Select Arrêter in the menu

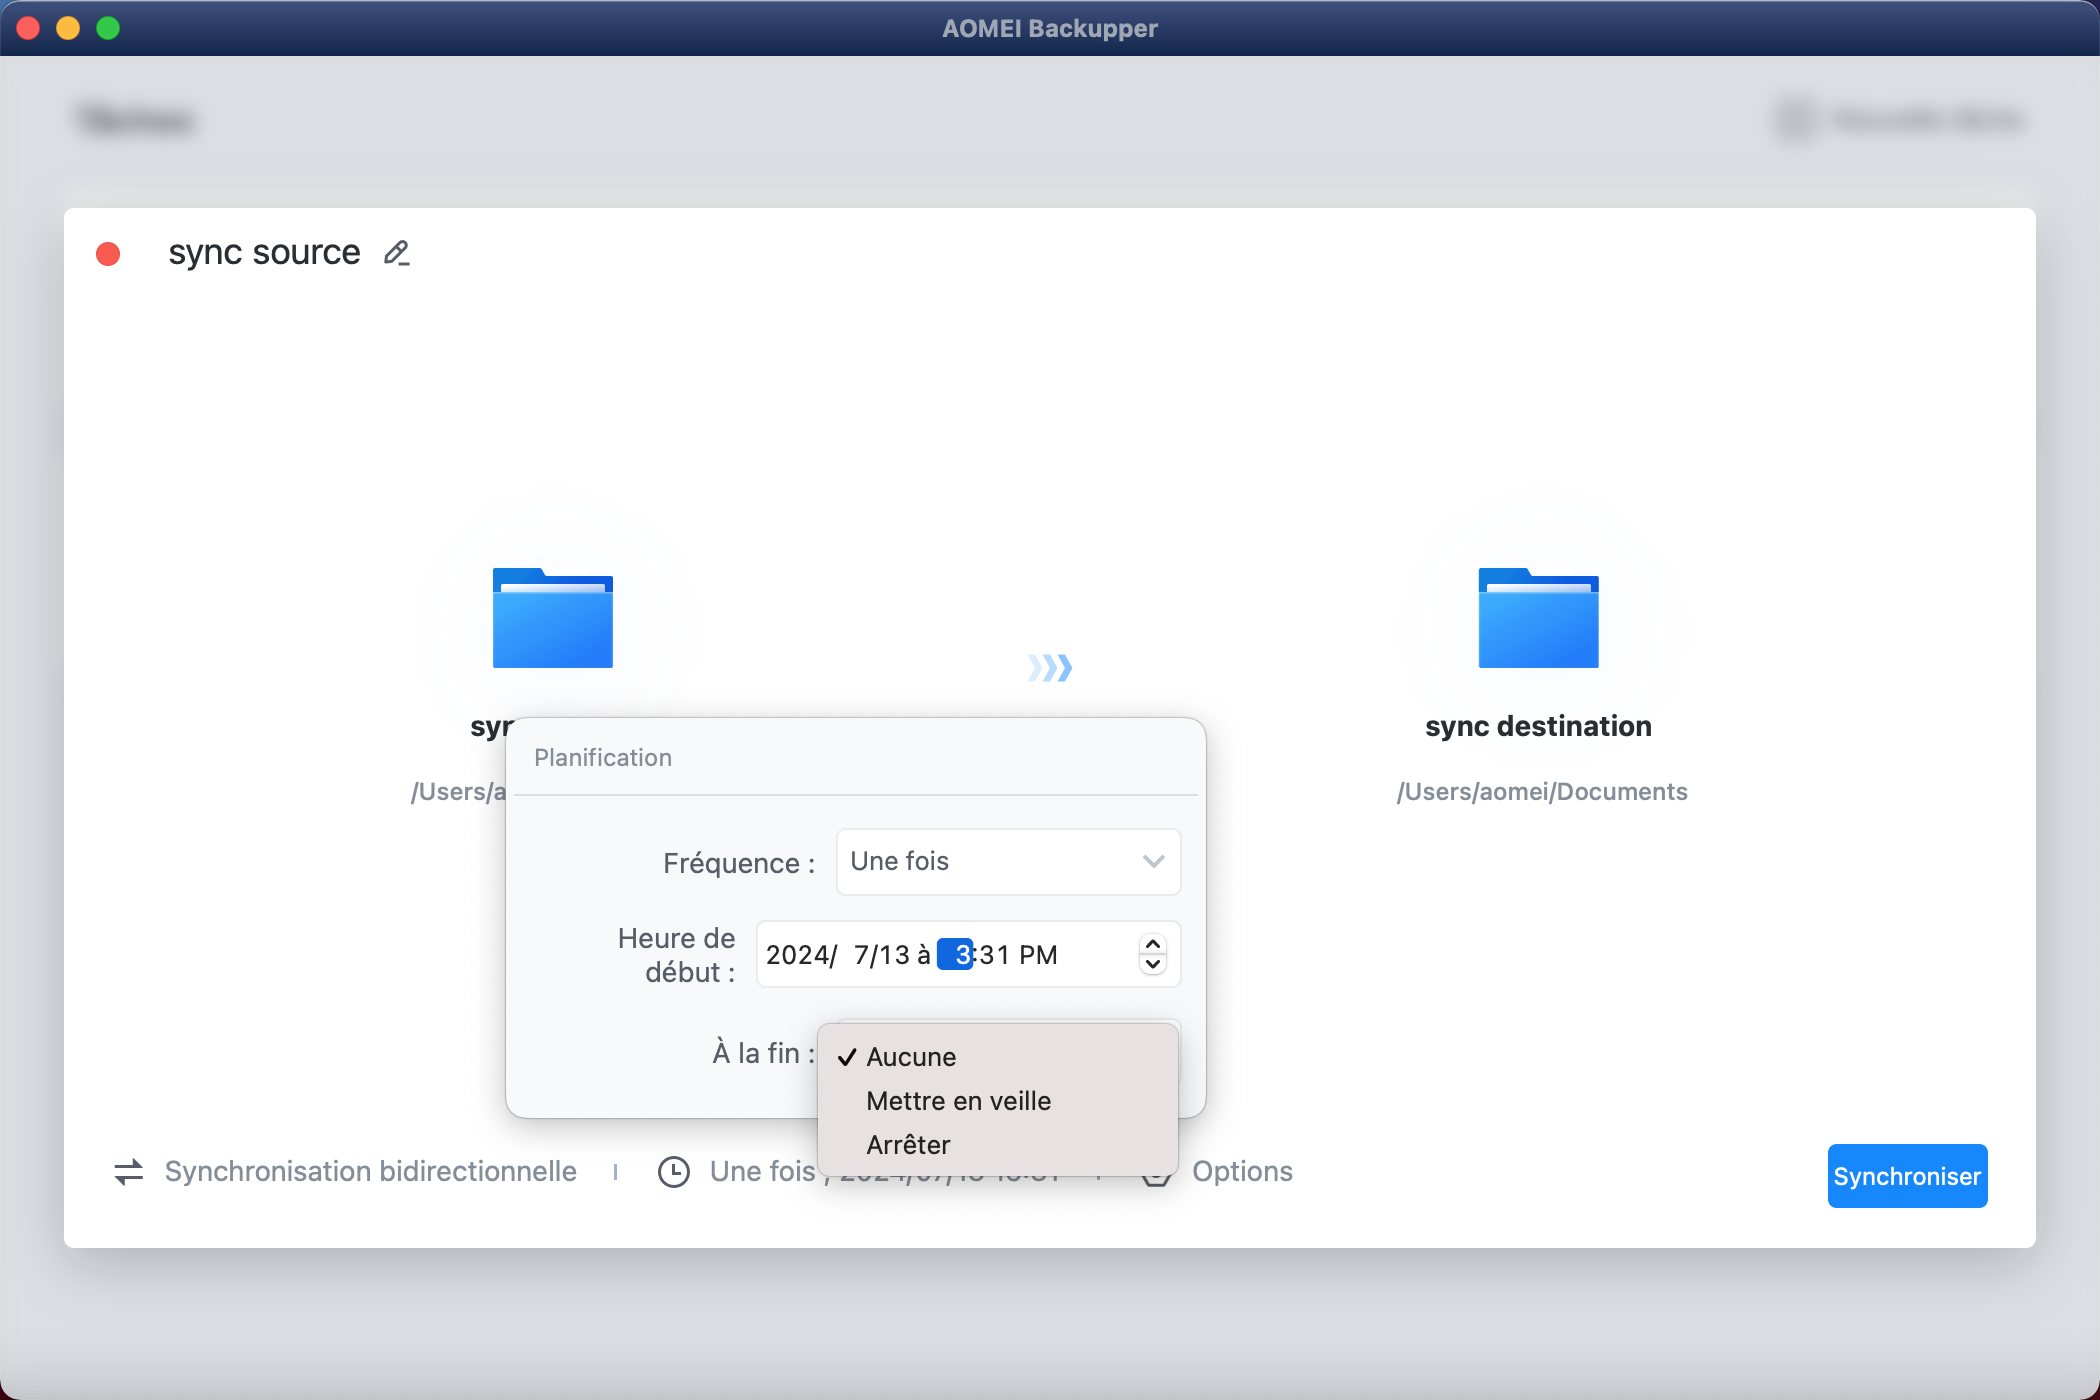click(x=908, y=1145)
